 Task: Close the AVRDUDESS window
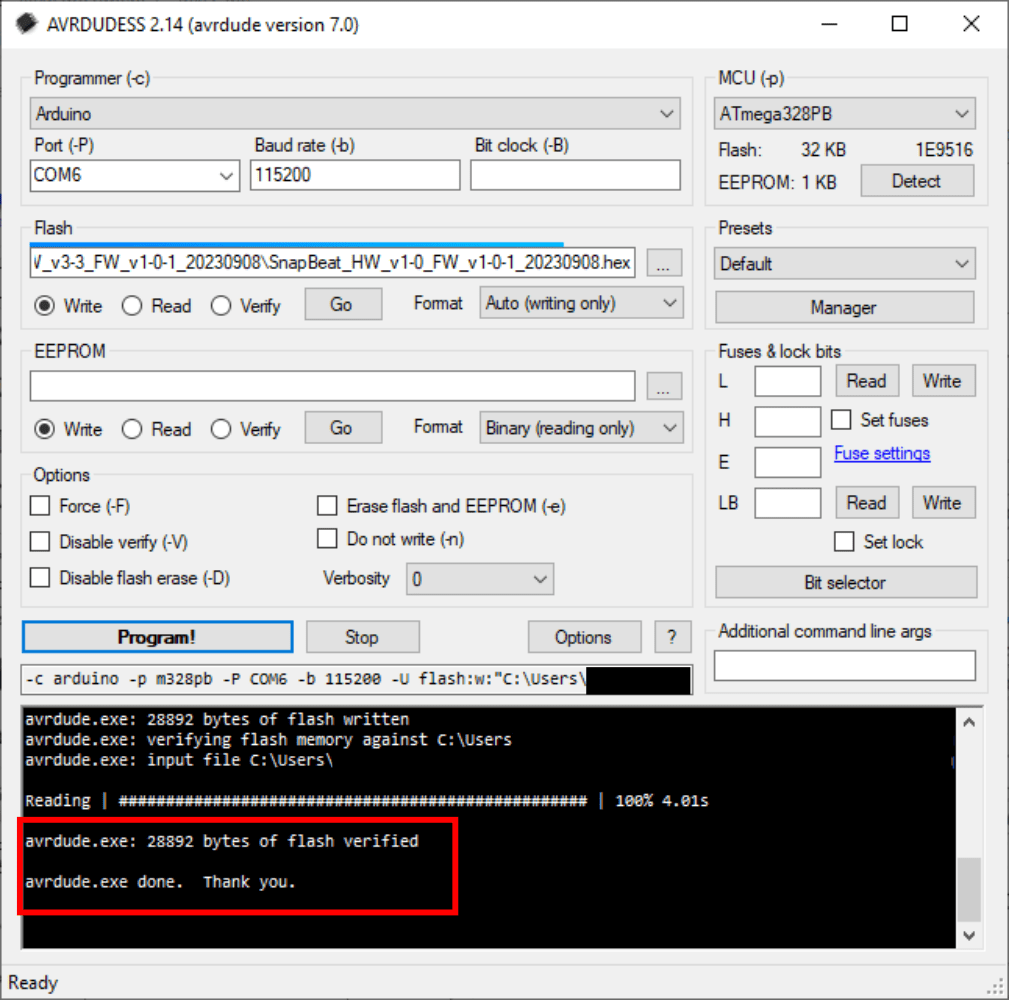(x=971, y=24)
